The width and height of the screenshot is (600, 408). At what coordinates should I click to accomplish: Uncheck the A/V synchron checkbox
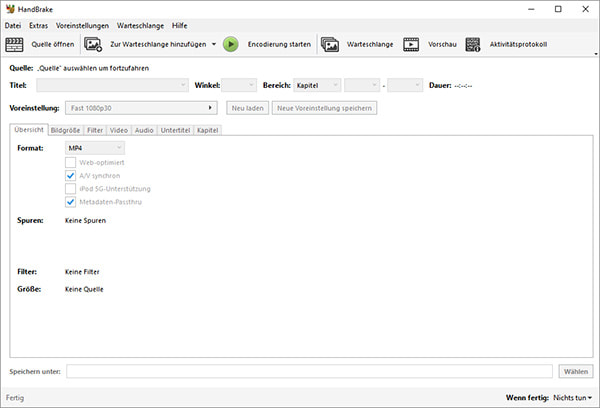(x=70, y=176)
